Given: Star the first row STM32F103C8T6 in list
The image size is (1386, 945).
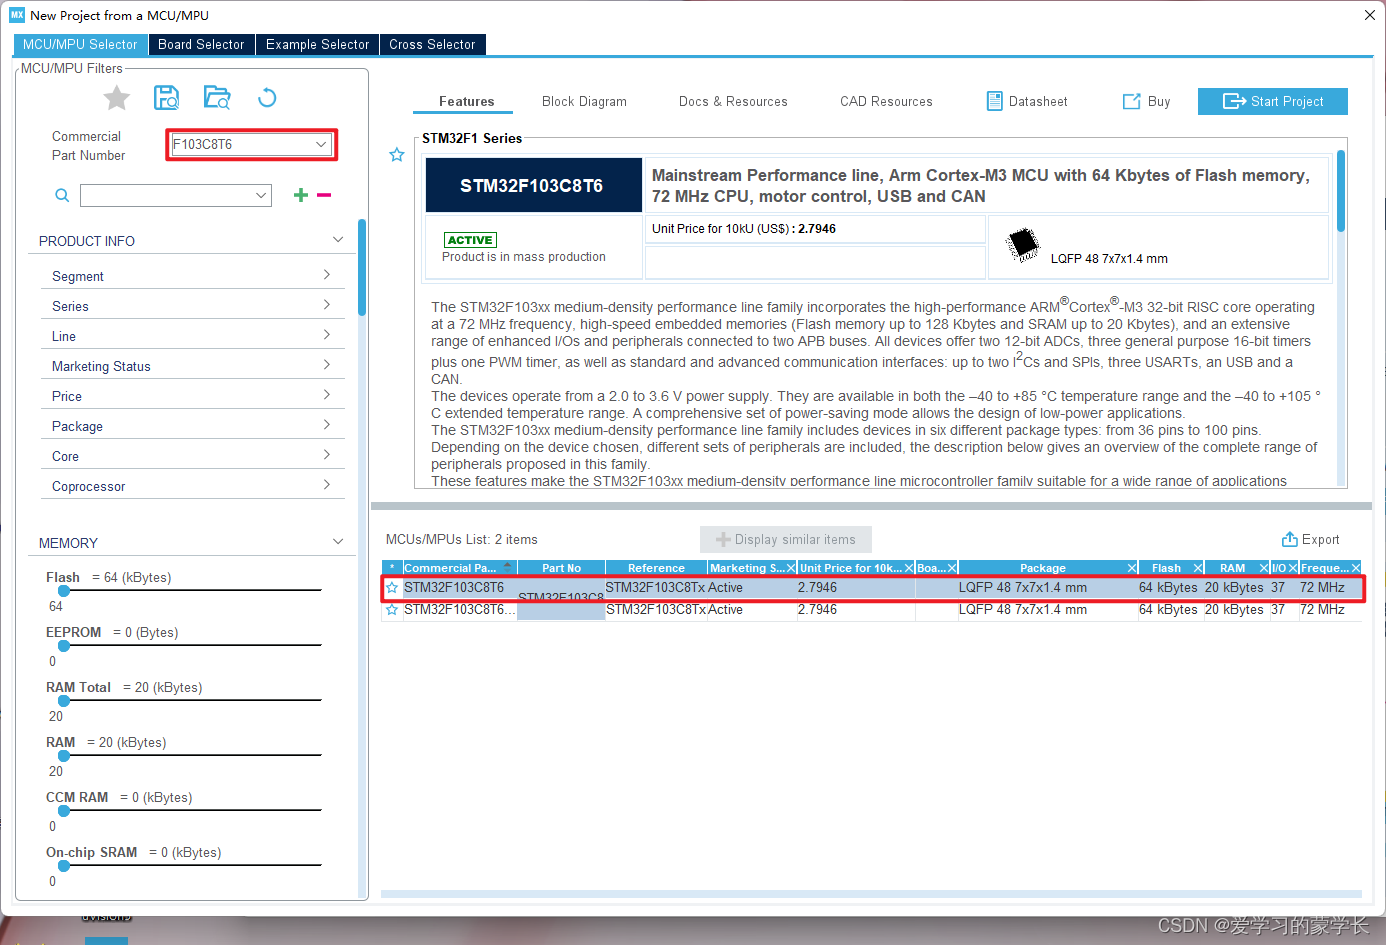Looking at the screenshot, I should pyautogui.click(x=392, y=588).
